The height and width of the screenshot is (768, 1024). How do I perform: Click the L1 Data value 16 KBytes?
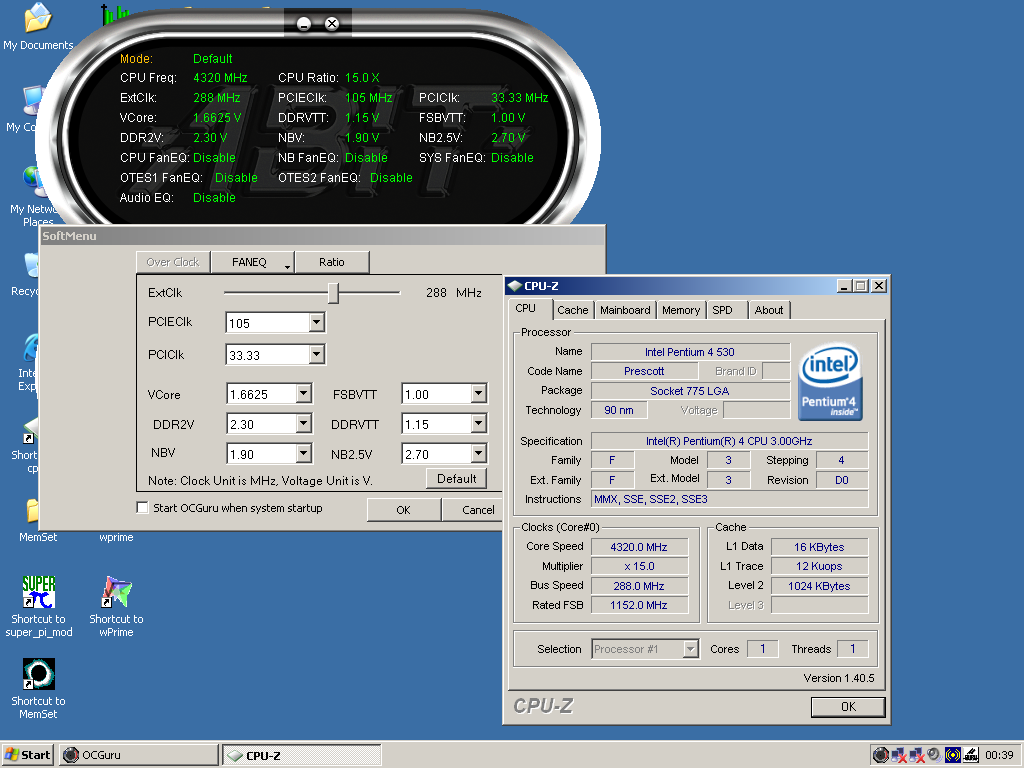coord(820,547)
